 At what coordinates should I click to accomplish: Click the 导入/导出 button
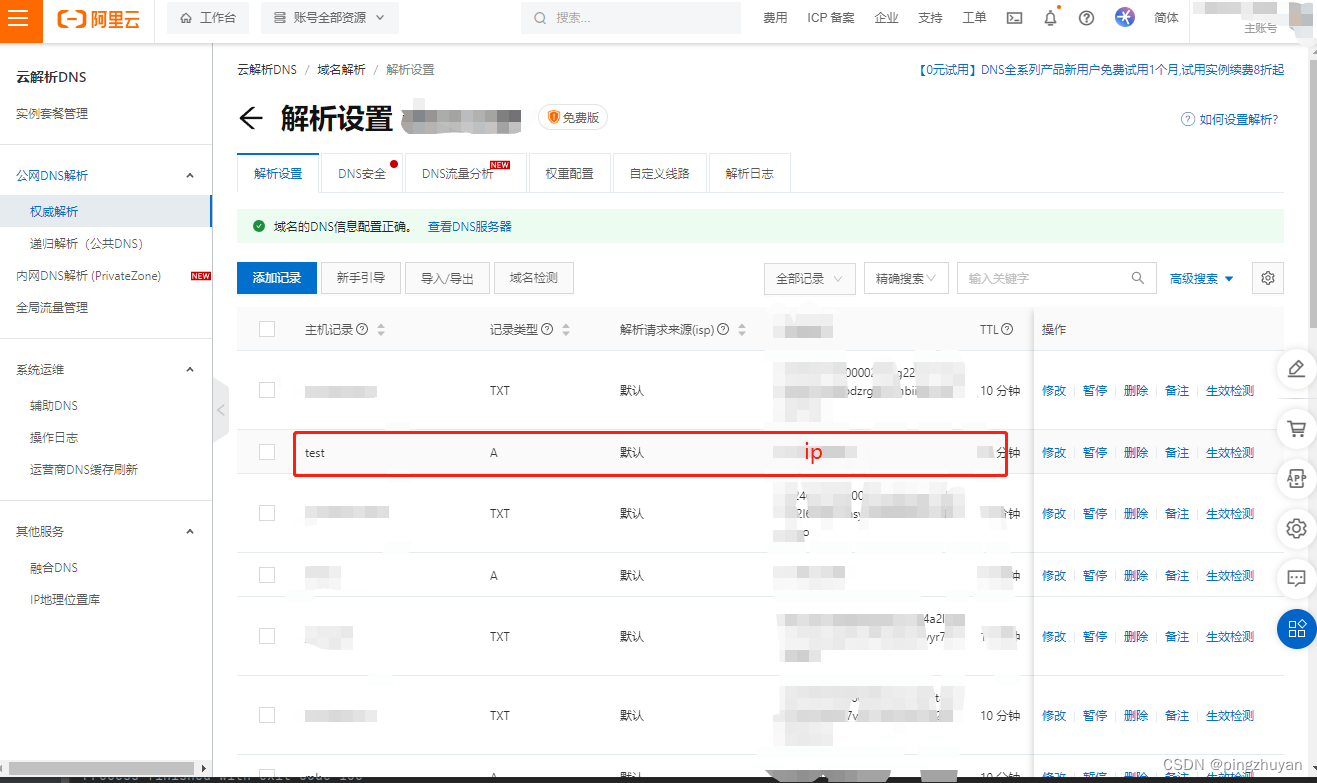(x=447, y=278)
